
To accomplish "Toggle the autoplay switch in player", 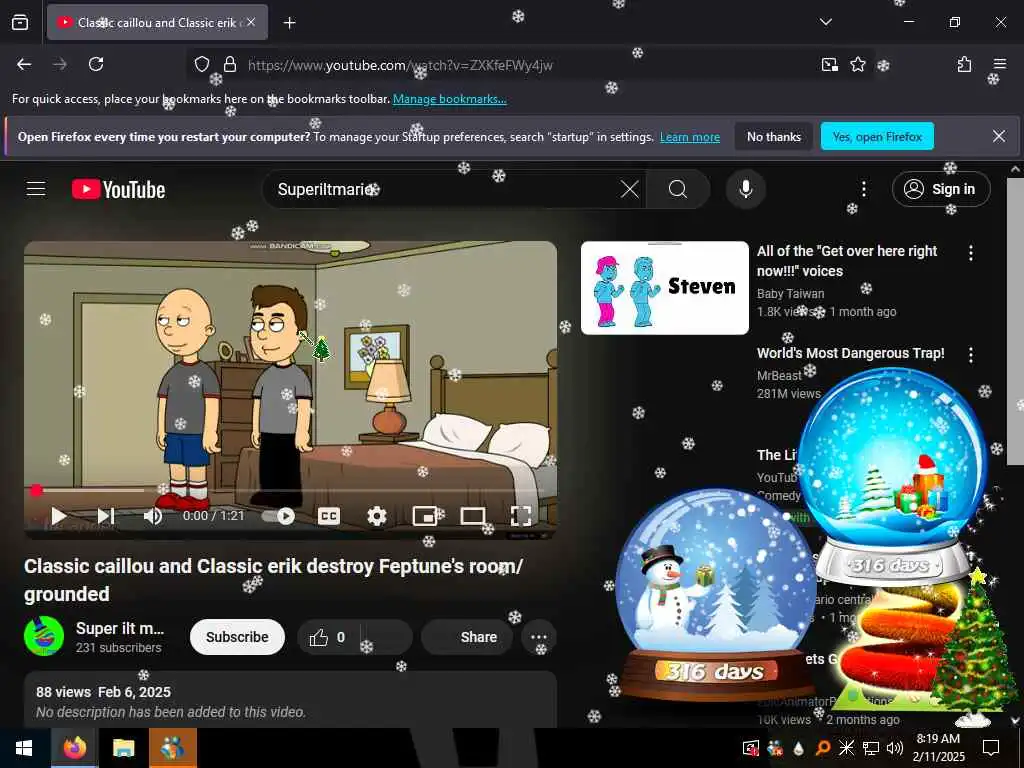I will point(279,516).
